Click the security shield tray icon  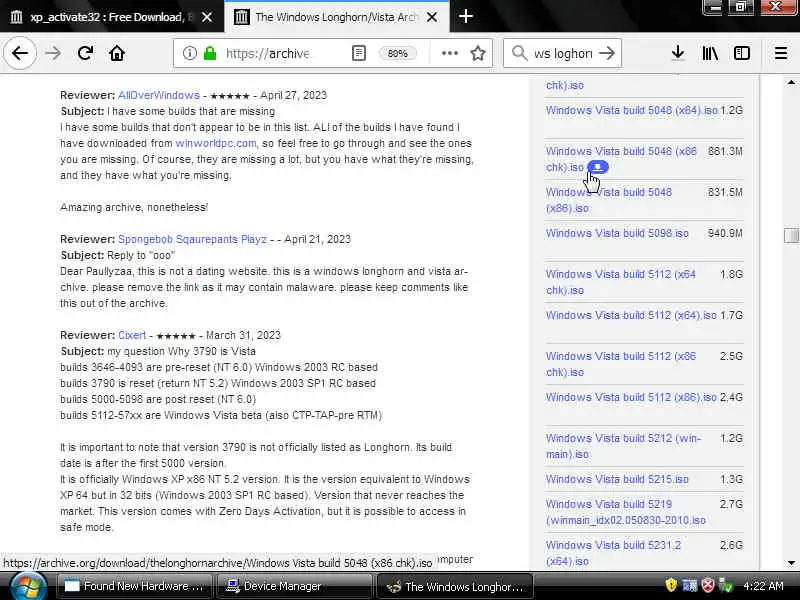point(671,585)
